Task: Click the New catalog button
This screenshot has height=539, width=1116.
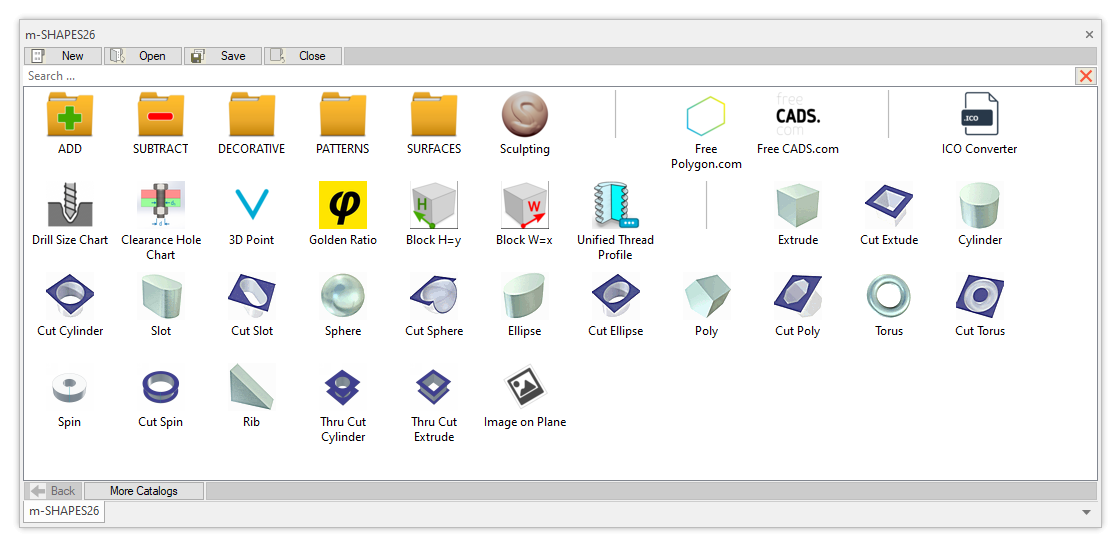Action: click(63, 56)
